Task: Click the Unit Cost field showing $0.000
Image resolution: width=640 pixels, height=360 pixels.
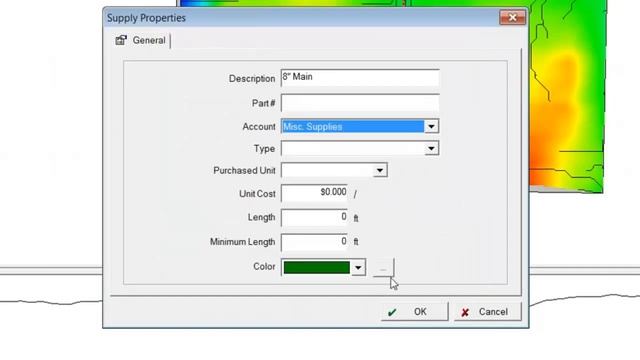Action: (x=314, y=193)
